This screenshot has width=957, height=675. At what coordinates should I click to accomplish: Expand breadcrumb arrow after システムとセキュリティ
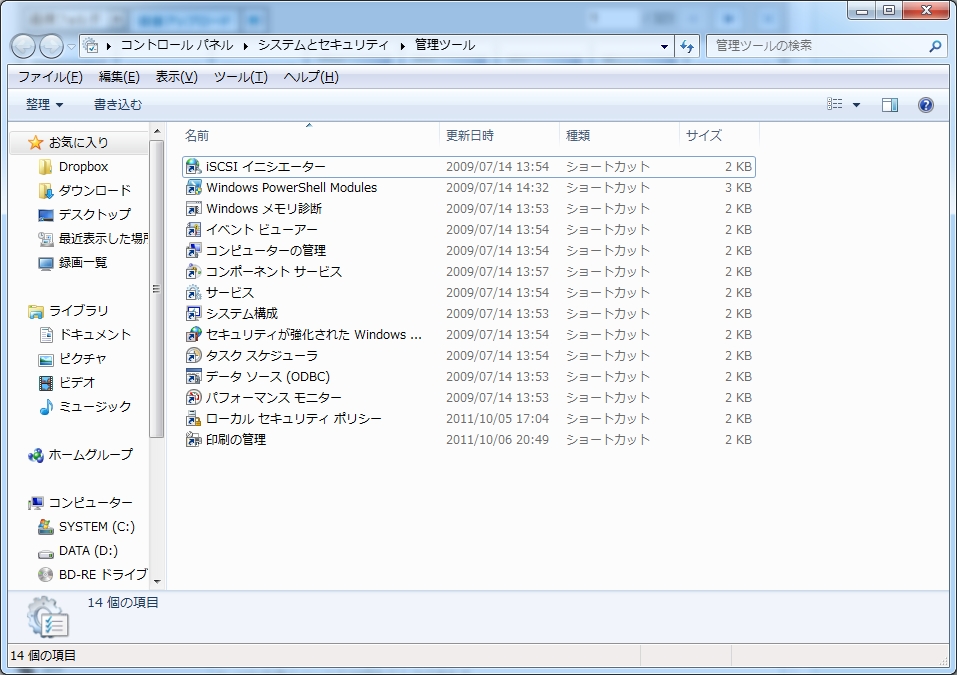tap(403, 46)
